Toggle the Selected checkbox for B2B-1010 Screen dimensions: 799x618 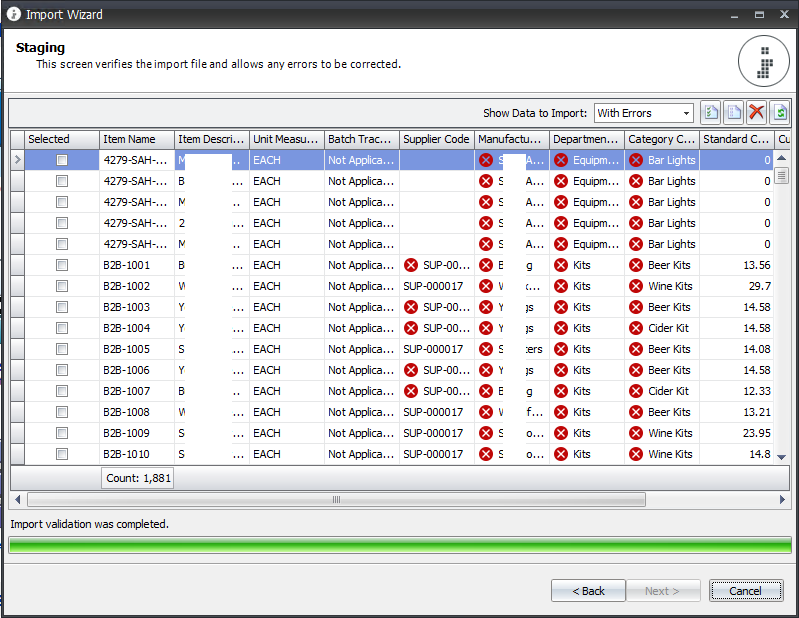[62, 454]
